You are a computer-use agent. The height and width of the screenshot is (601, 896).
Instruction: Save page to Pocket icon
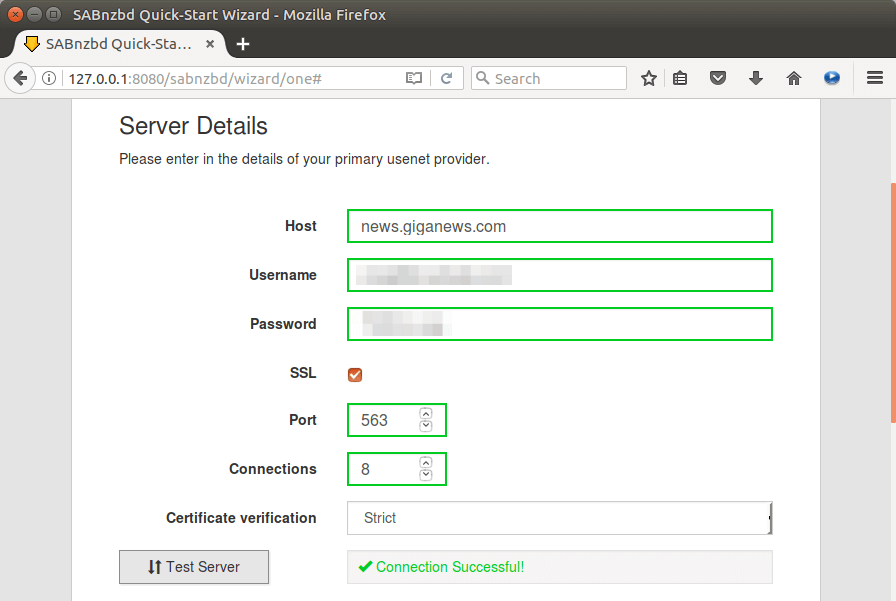tap(717, 78)
